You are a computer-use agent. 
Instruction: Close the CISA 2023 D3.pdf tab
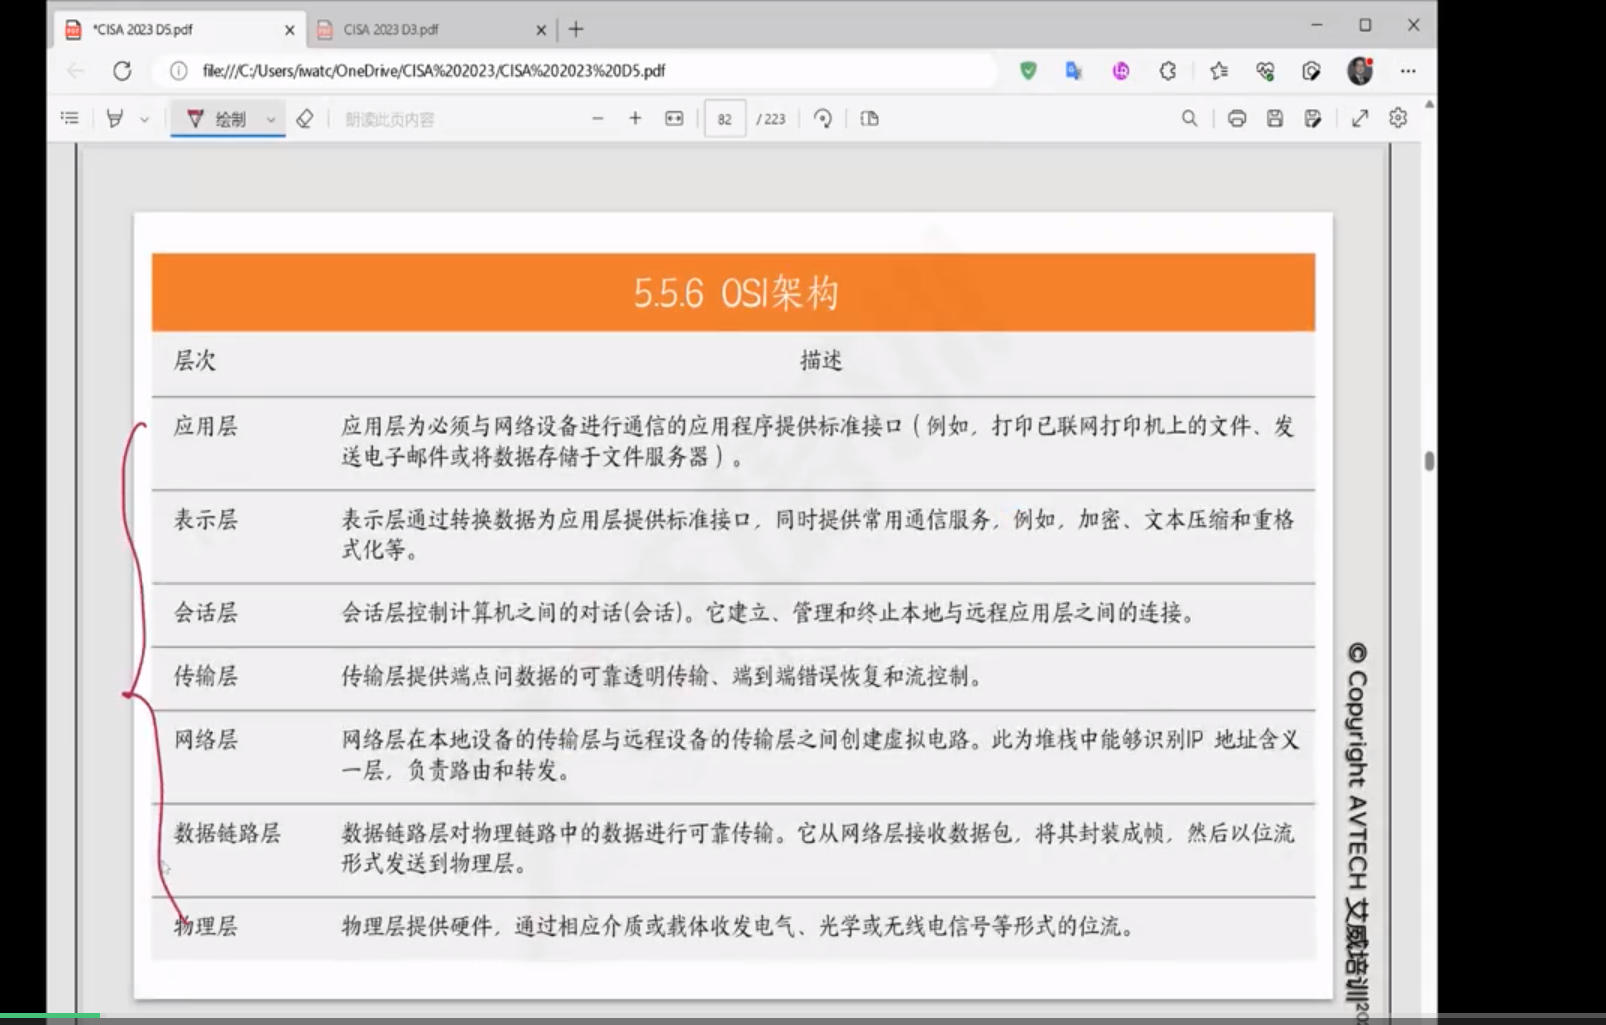[x=541, y=30]
